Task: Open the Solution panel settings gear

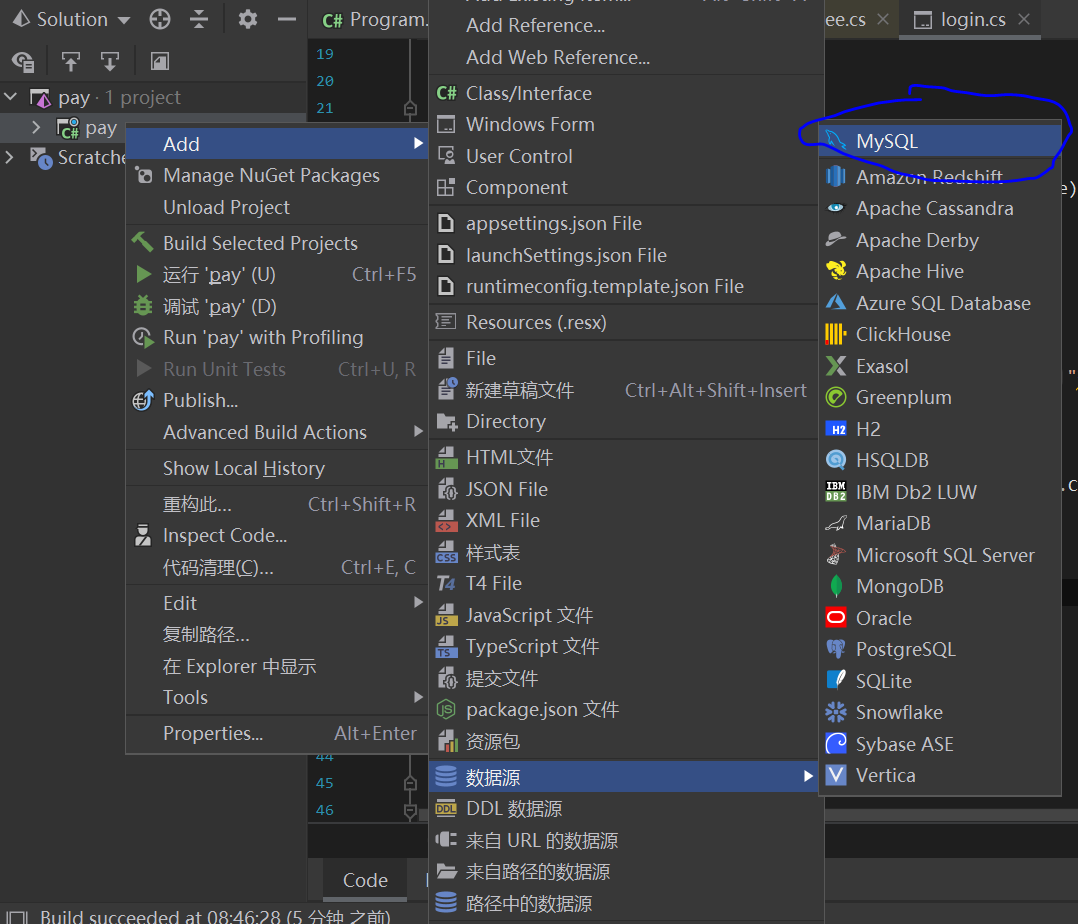Action: (248, 19)
